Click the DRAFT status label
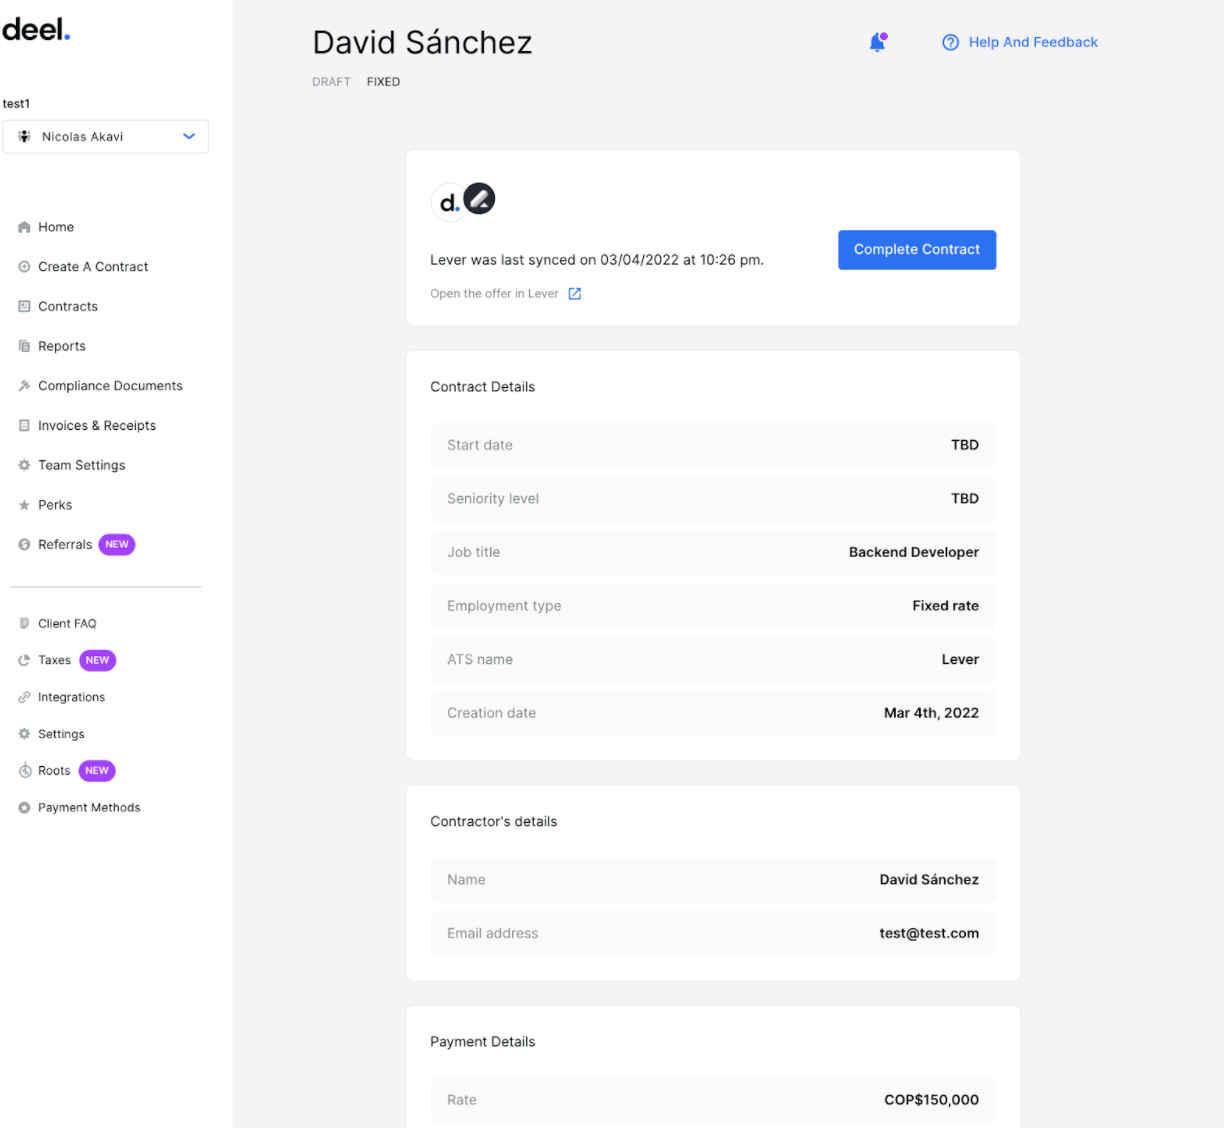The height and width of the screenshot is (1128, 1224). [x=331, y=82]
